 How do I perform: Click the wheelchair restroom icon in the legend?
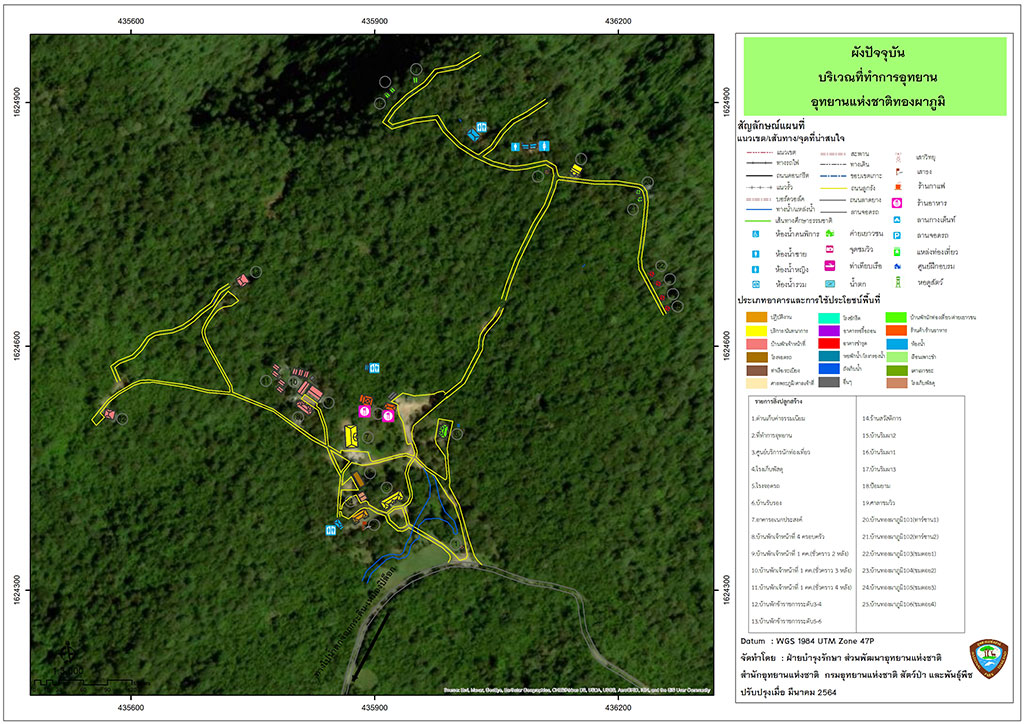pos(756,234)
